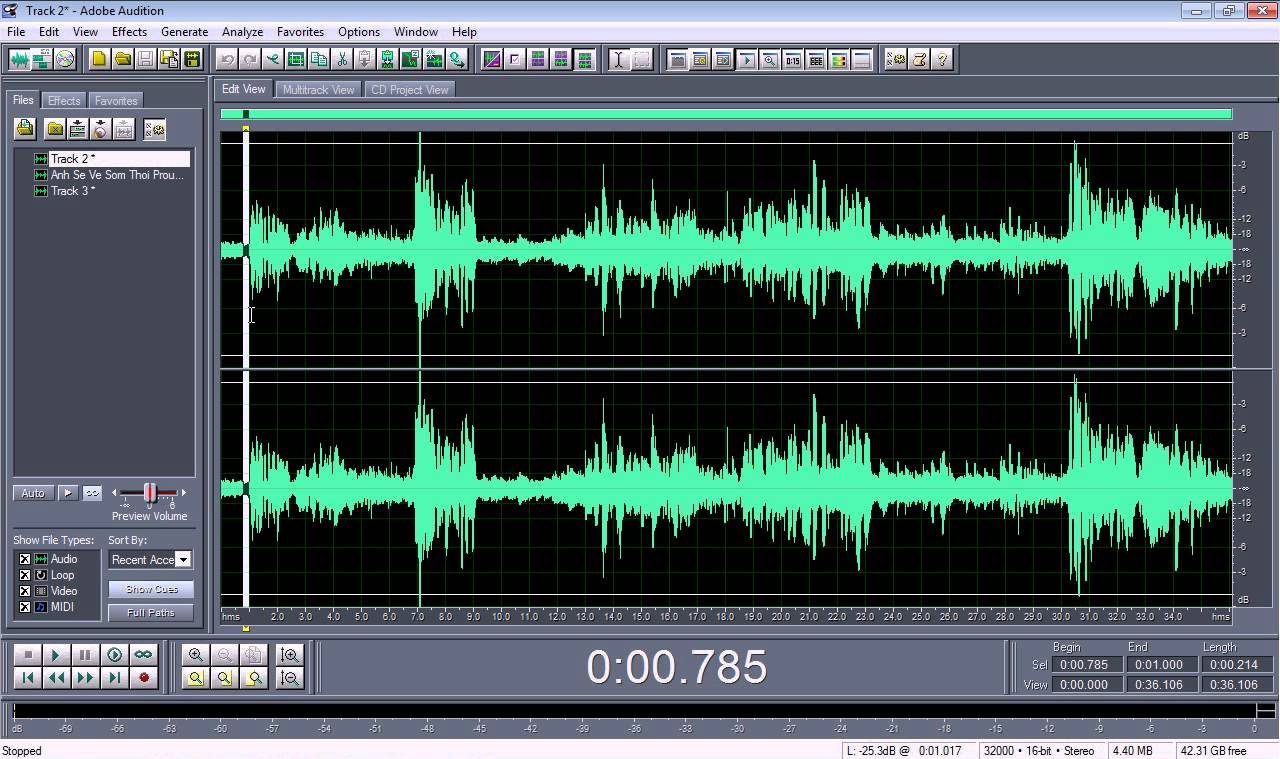This screenshot has height=759, width=1280.
Task: Click the Preview Volume slider handle
Action: [150, 492]
